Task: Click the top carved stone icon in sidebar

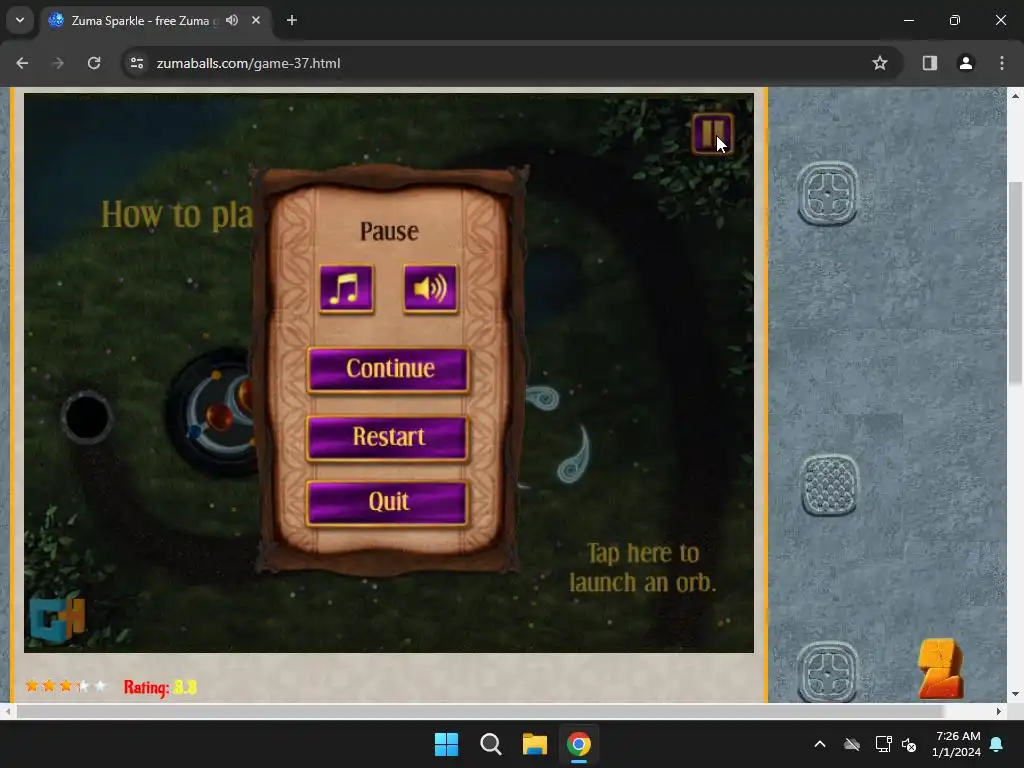Action: [x=828, y=193]
